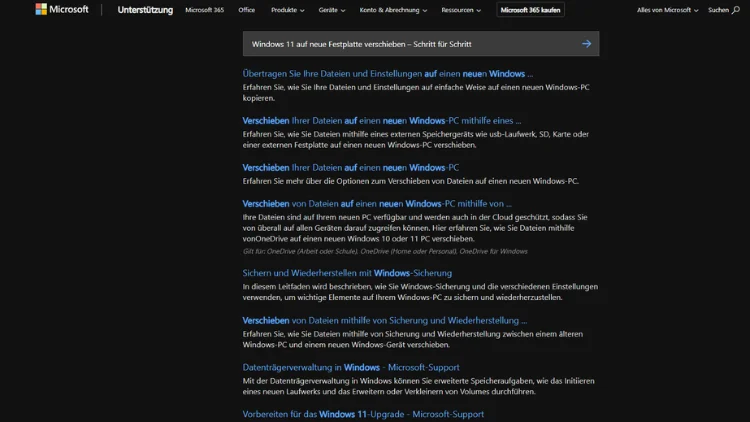Open 'Übertragen Sie Ihre Dateien und Einstellungen' result

(x=387, y=74)
